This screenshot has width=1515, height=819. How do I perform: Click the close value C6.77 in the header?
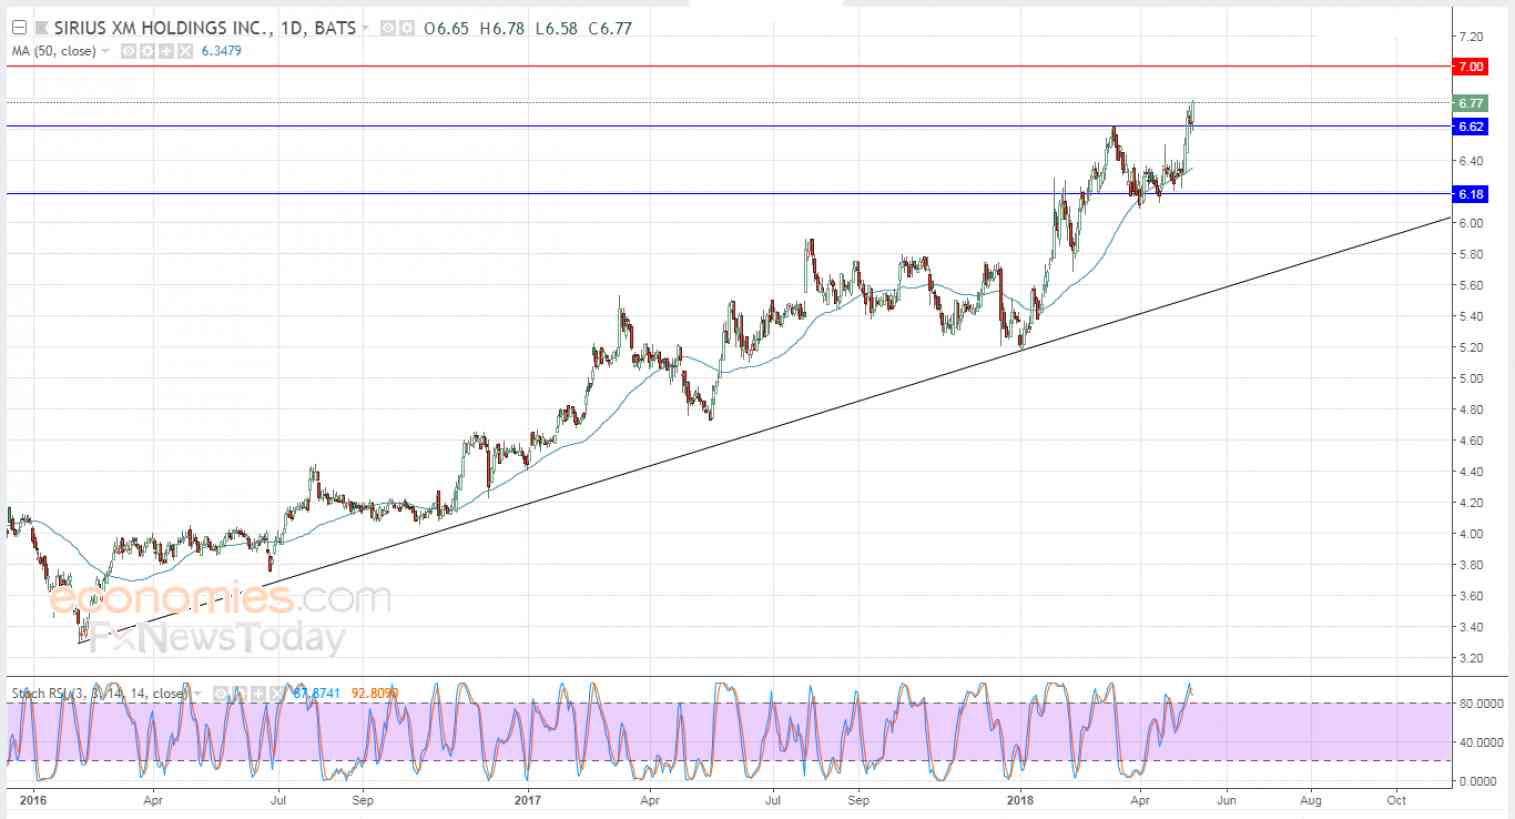click(610, 28)
